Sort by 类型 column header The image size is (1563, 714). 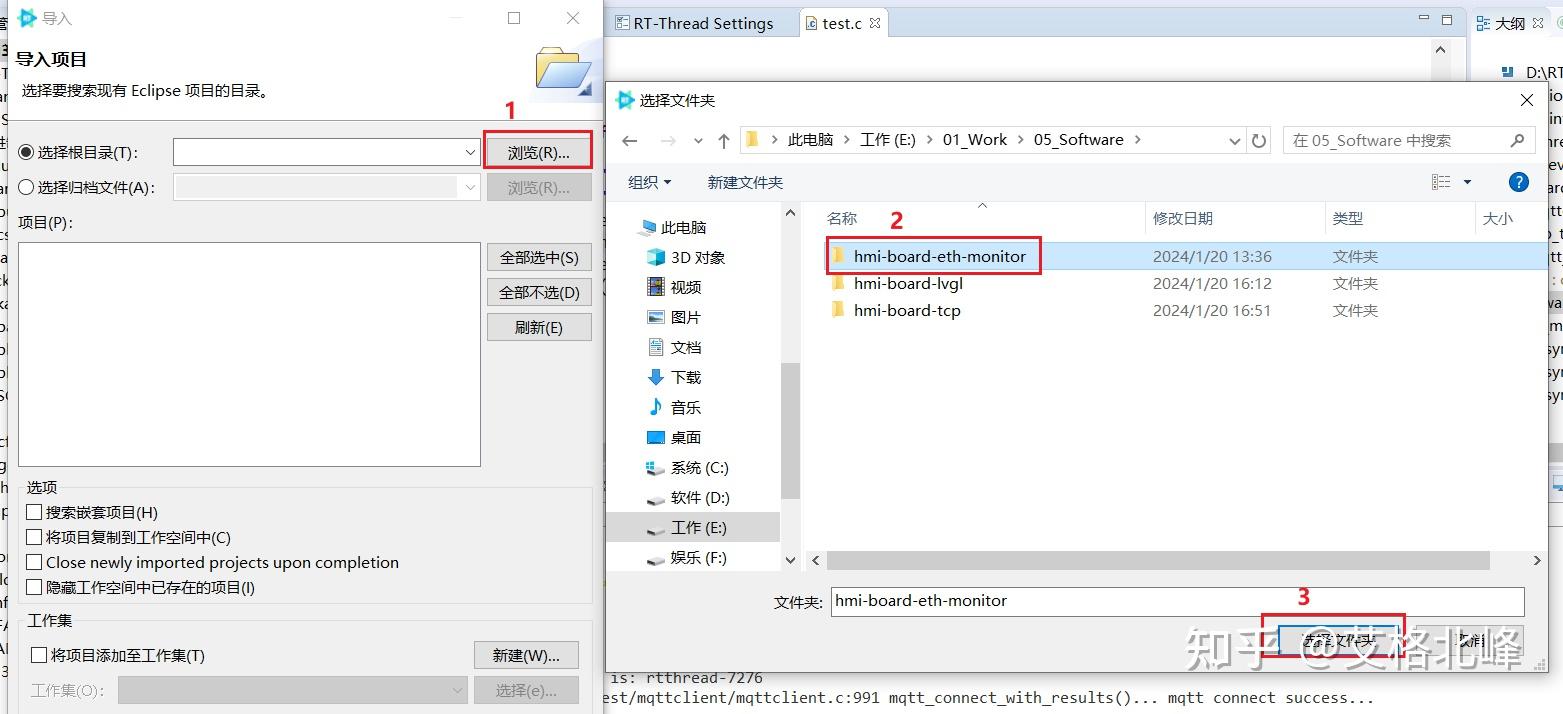(1347, 218)
